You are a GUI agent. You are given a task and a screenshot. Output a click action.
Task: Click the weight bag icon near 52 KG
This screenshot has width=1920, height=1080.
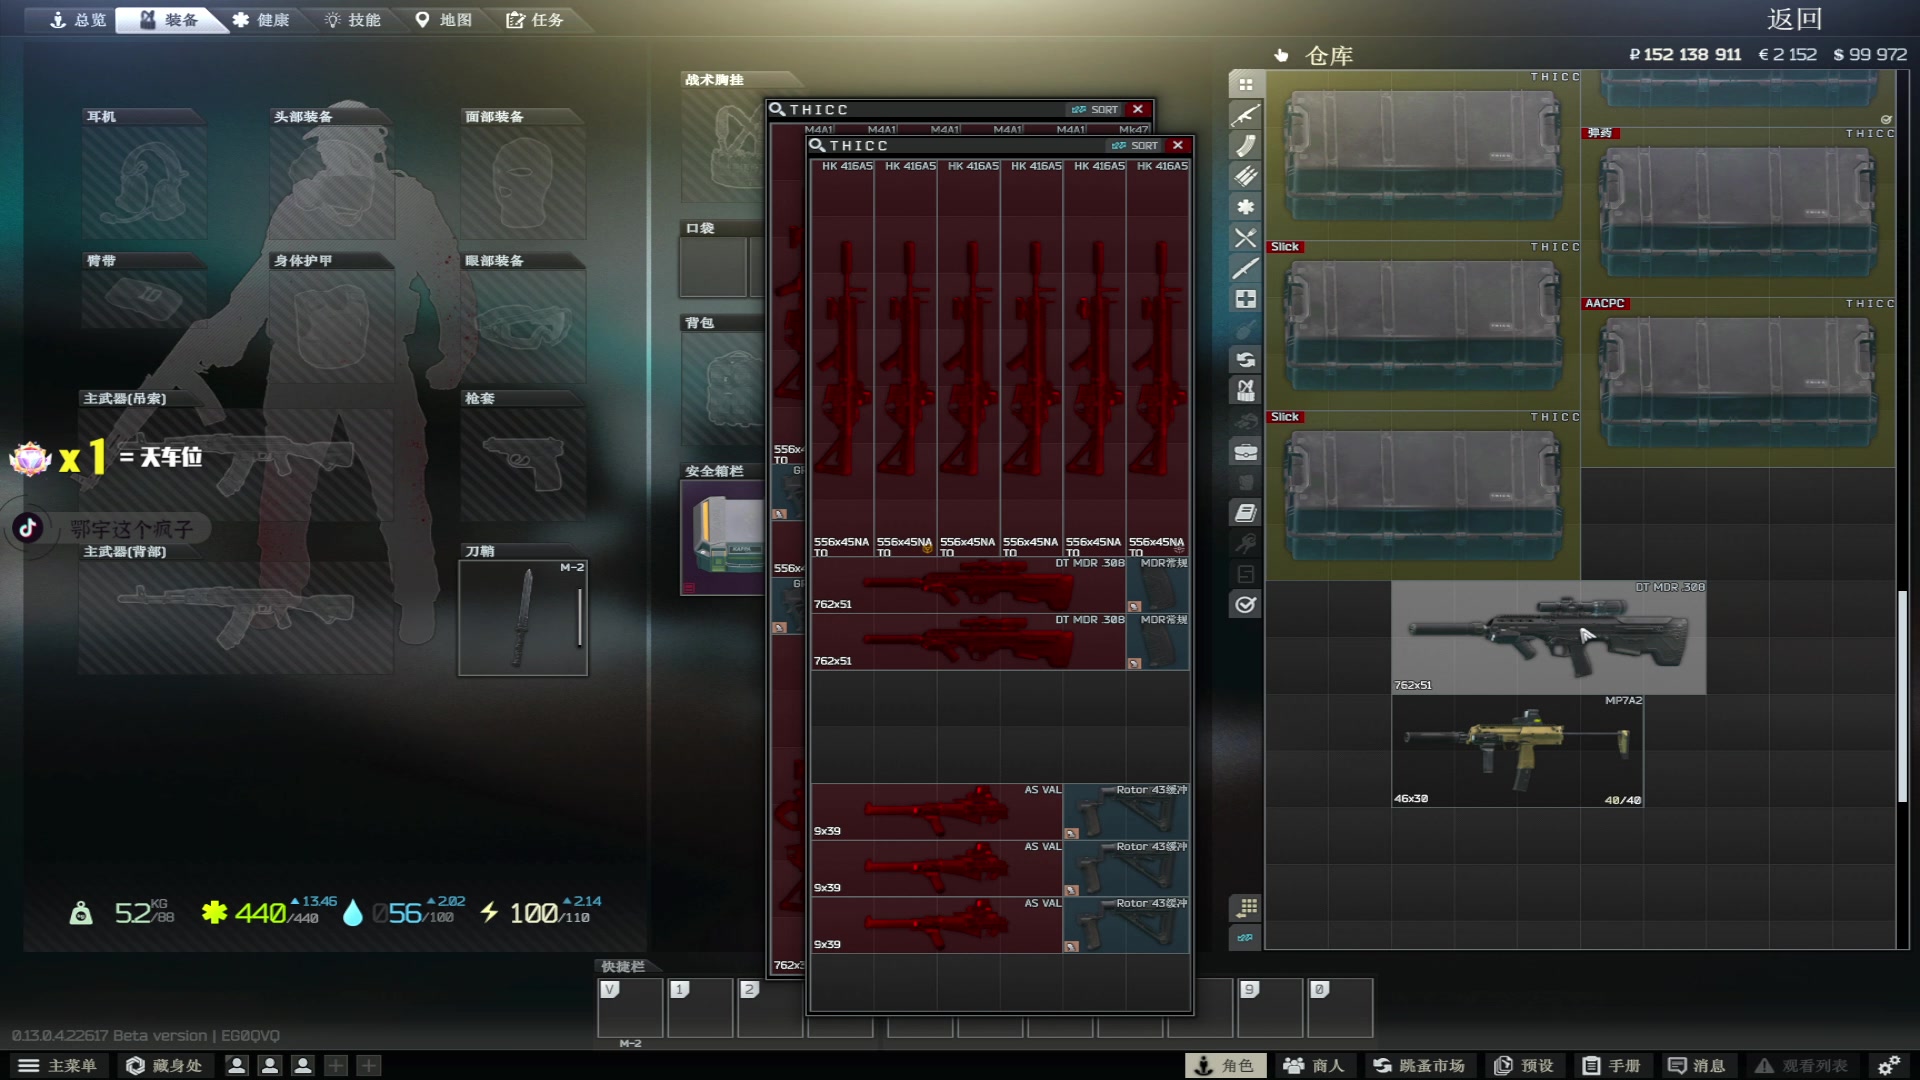pos(81,913)
